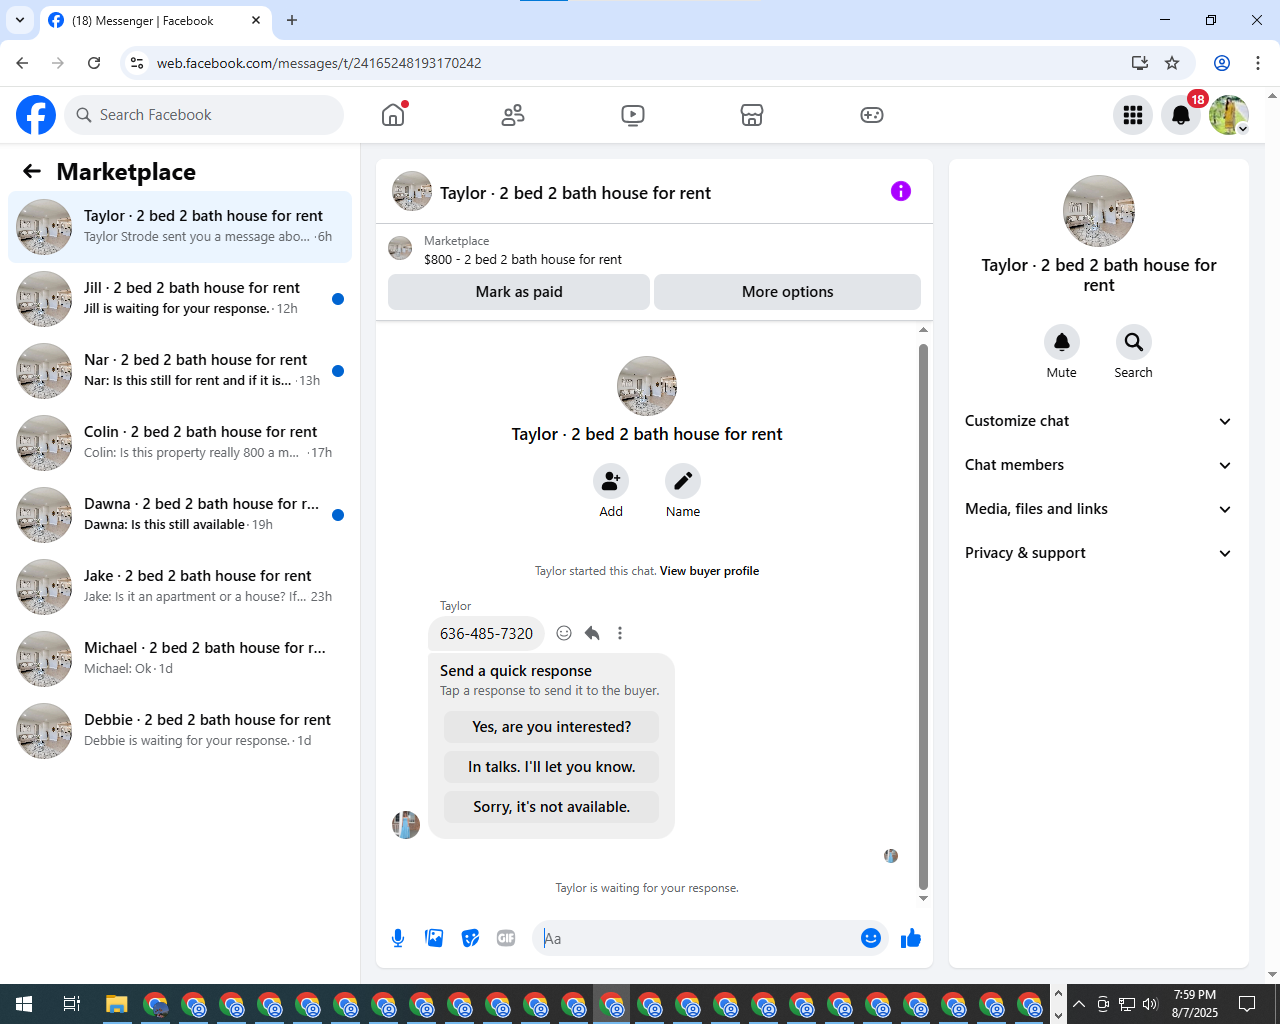
Task: Open the browser tab search dropdown
Action: click(x=20, y=20)
